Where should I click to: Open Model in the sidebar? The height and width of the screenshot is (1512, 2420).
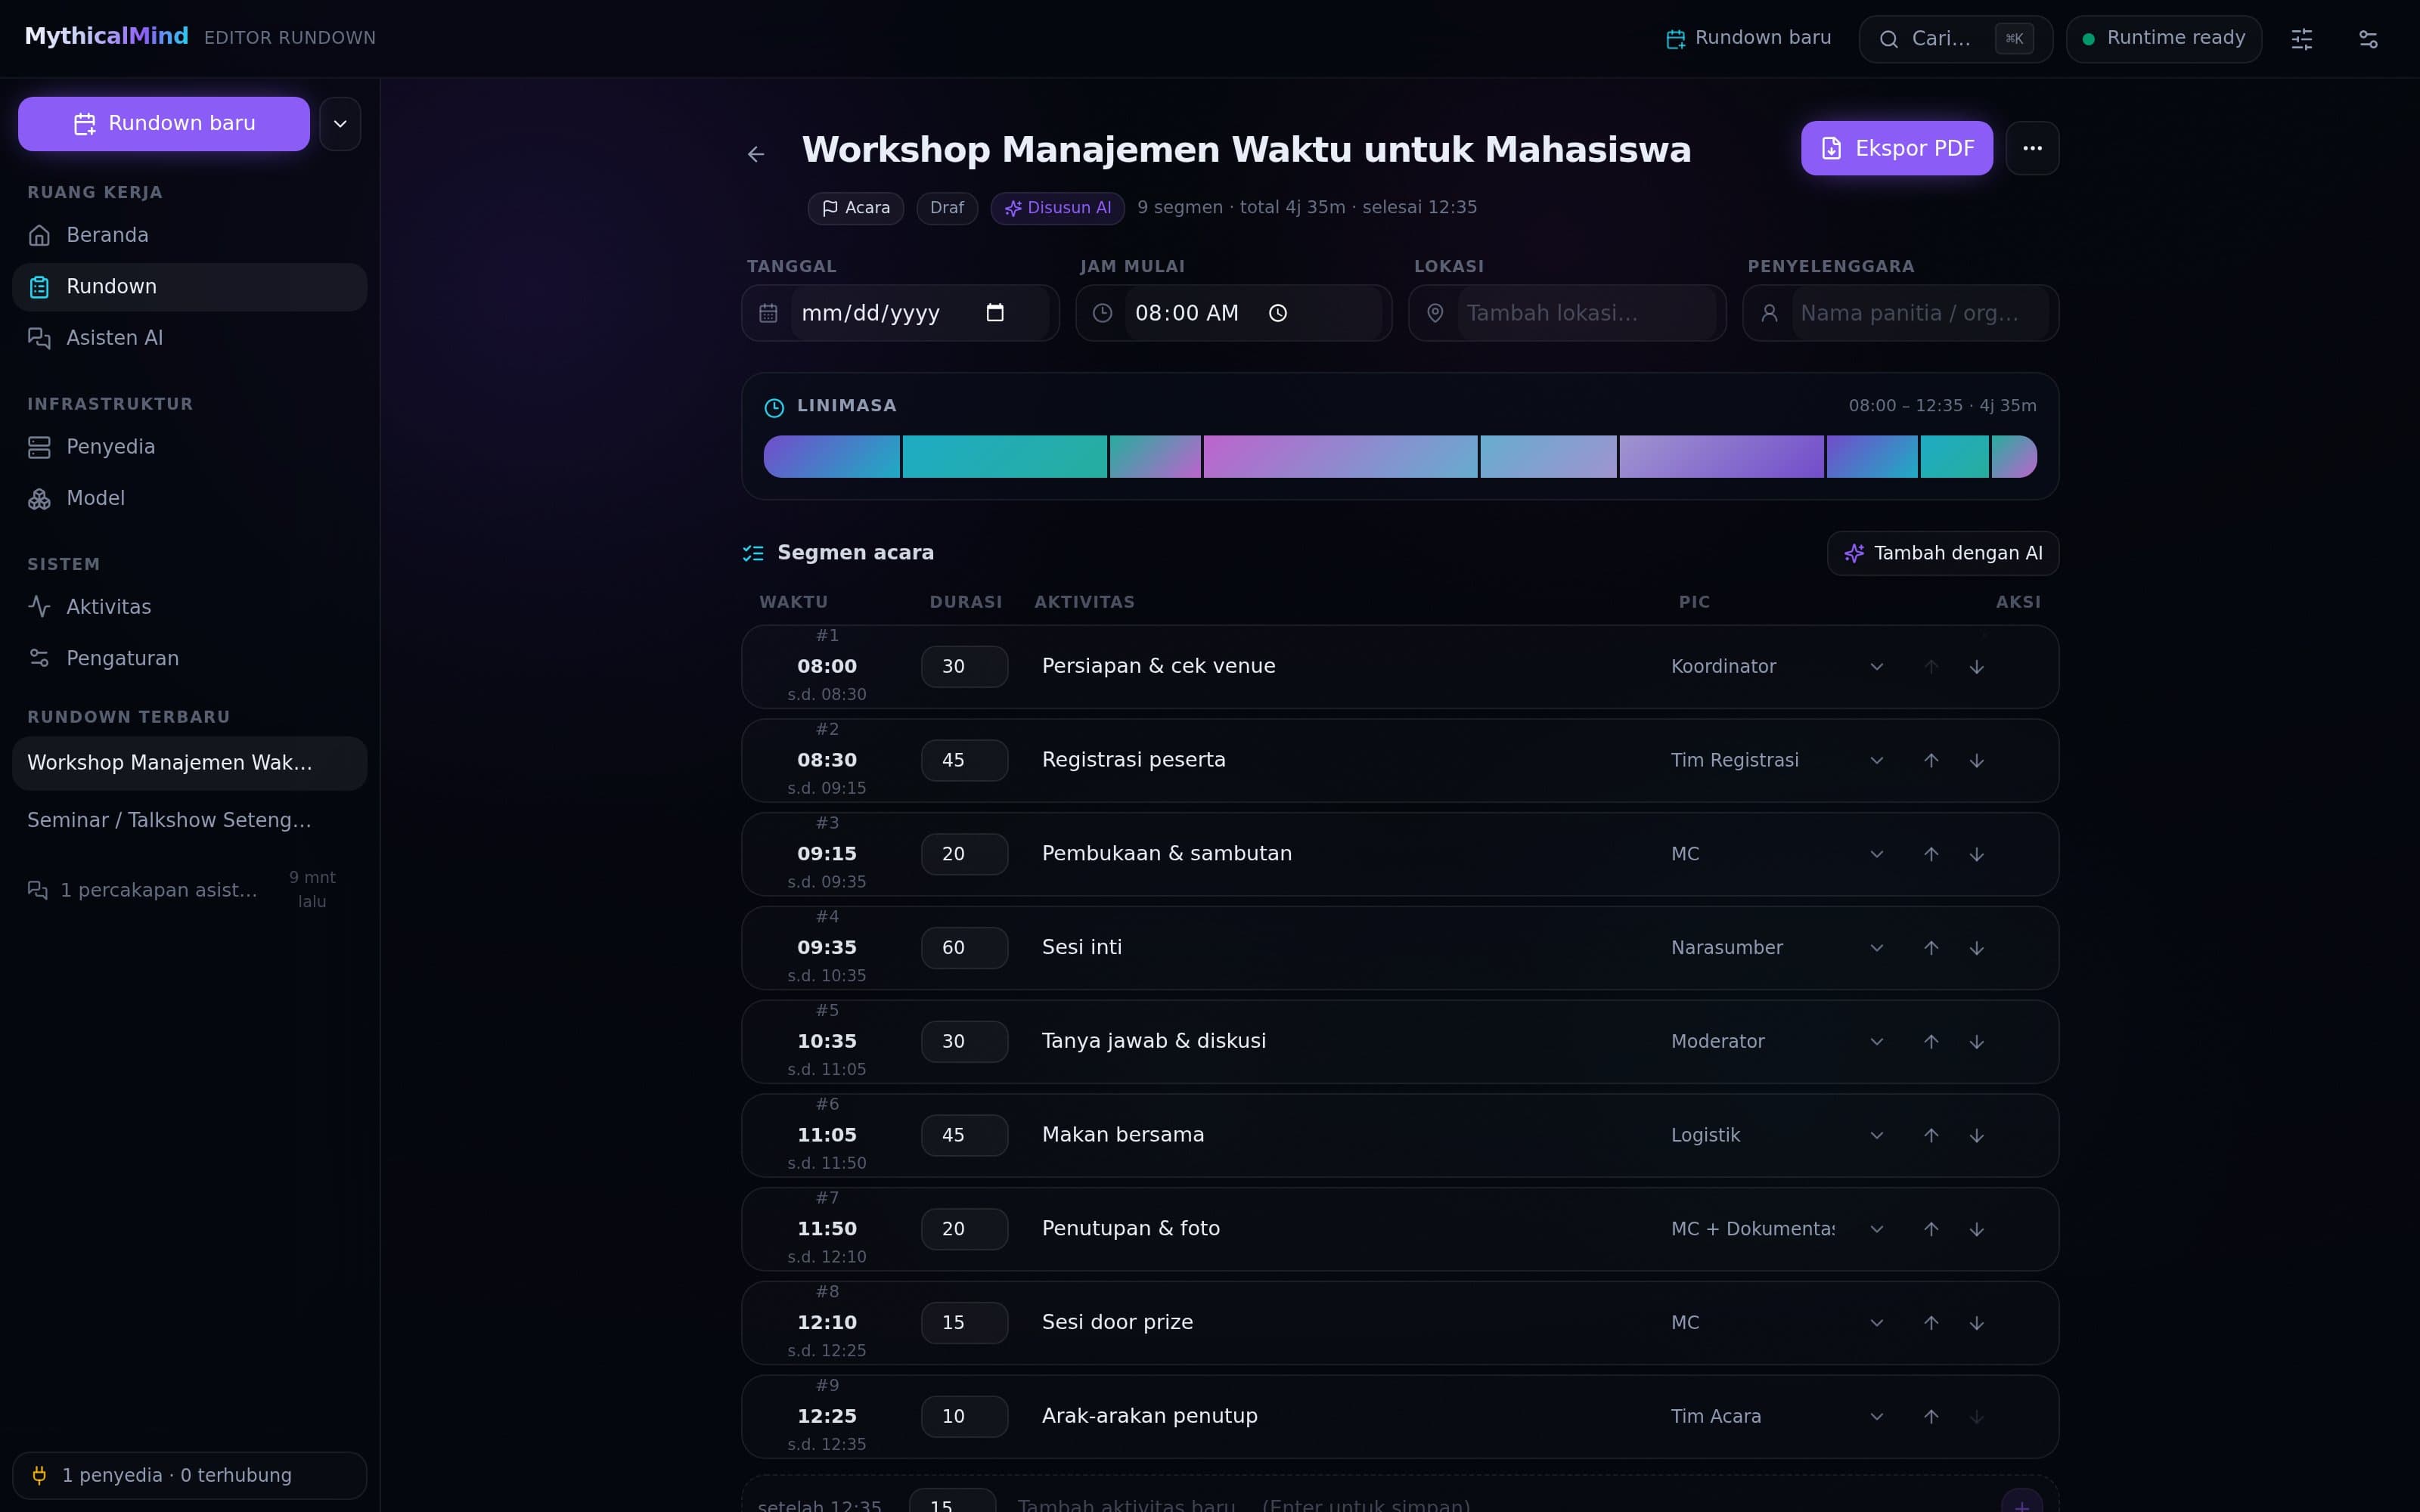tap(189, 498)
